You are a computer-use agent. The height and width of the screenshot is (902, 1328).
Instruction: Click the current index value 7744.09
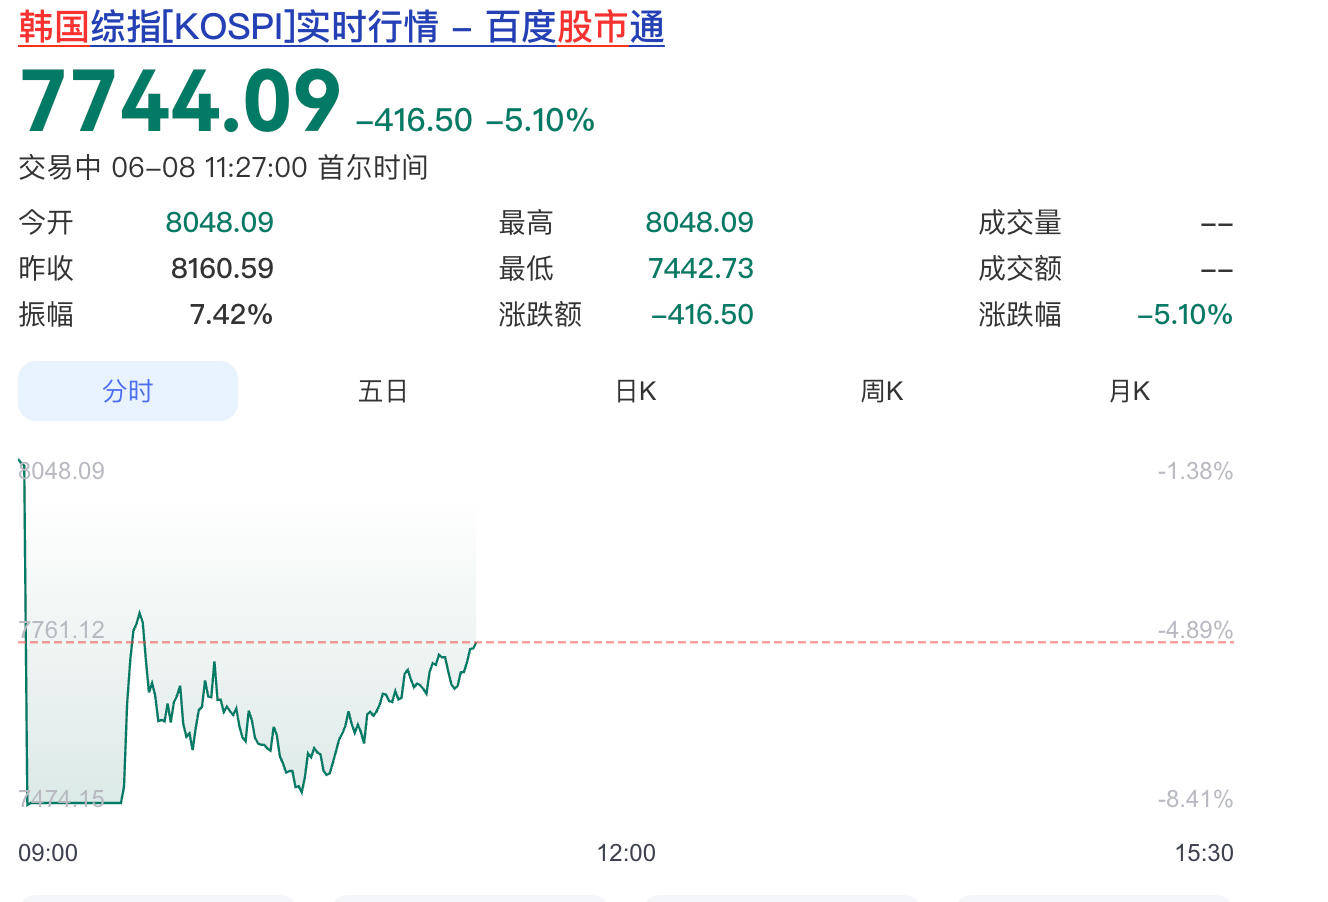tap(181, 101)
